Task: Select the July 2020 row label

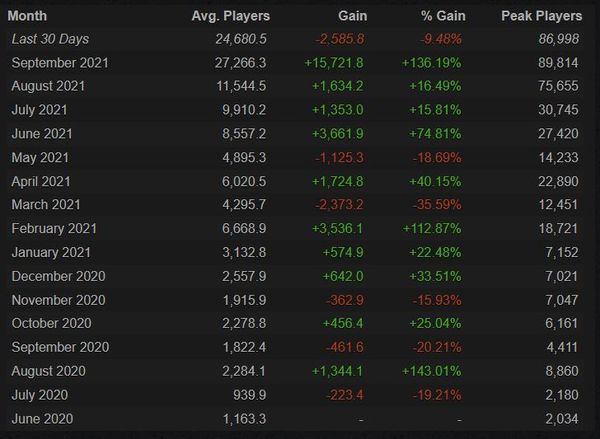Action: [40, 395]
